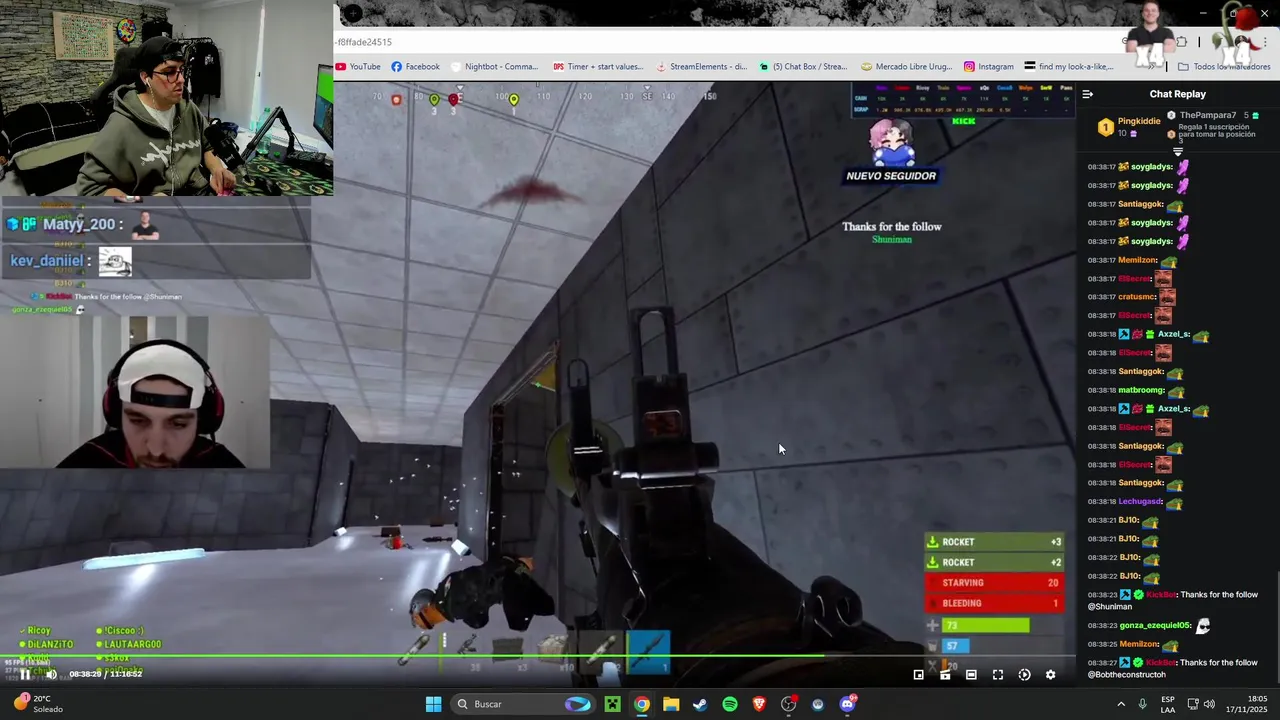The image size is (1280, 720).
Task: Click Lechugasd username in chat
Action: 1140,502
